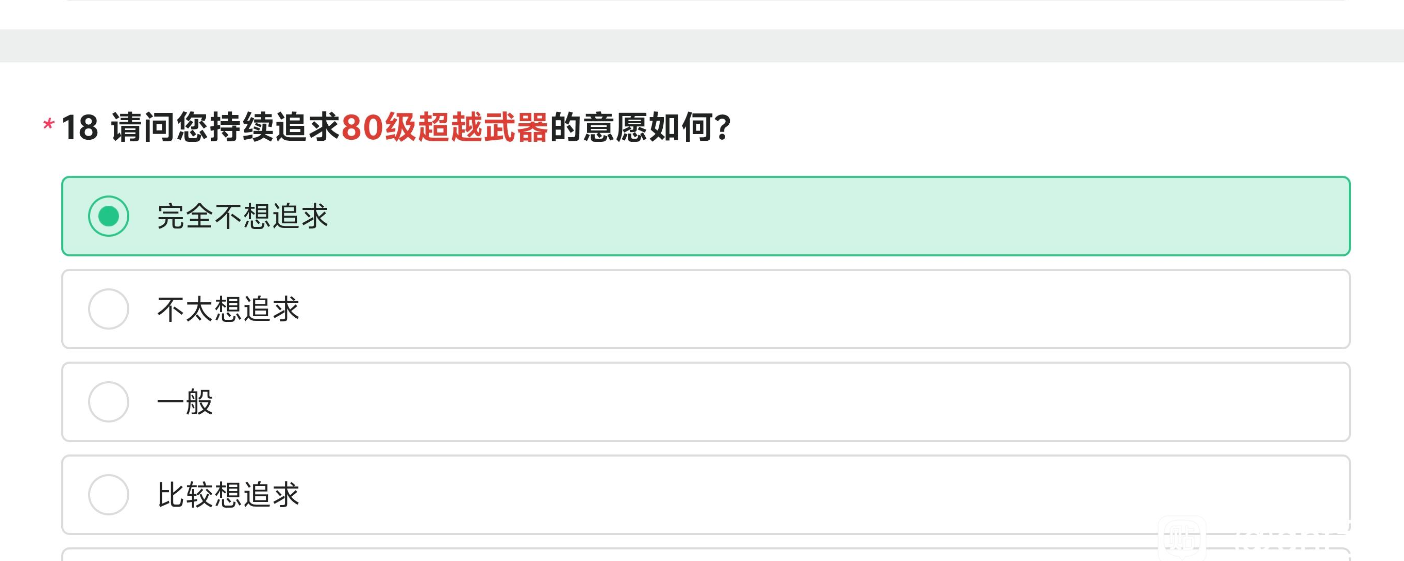Select the 比较想追求 radio circle

click(108, 495)
